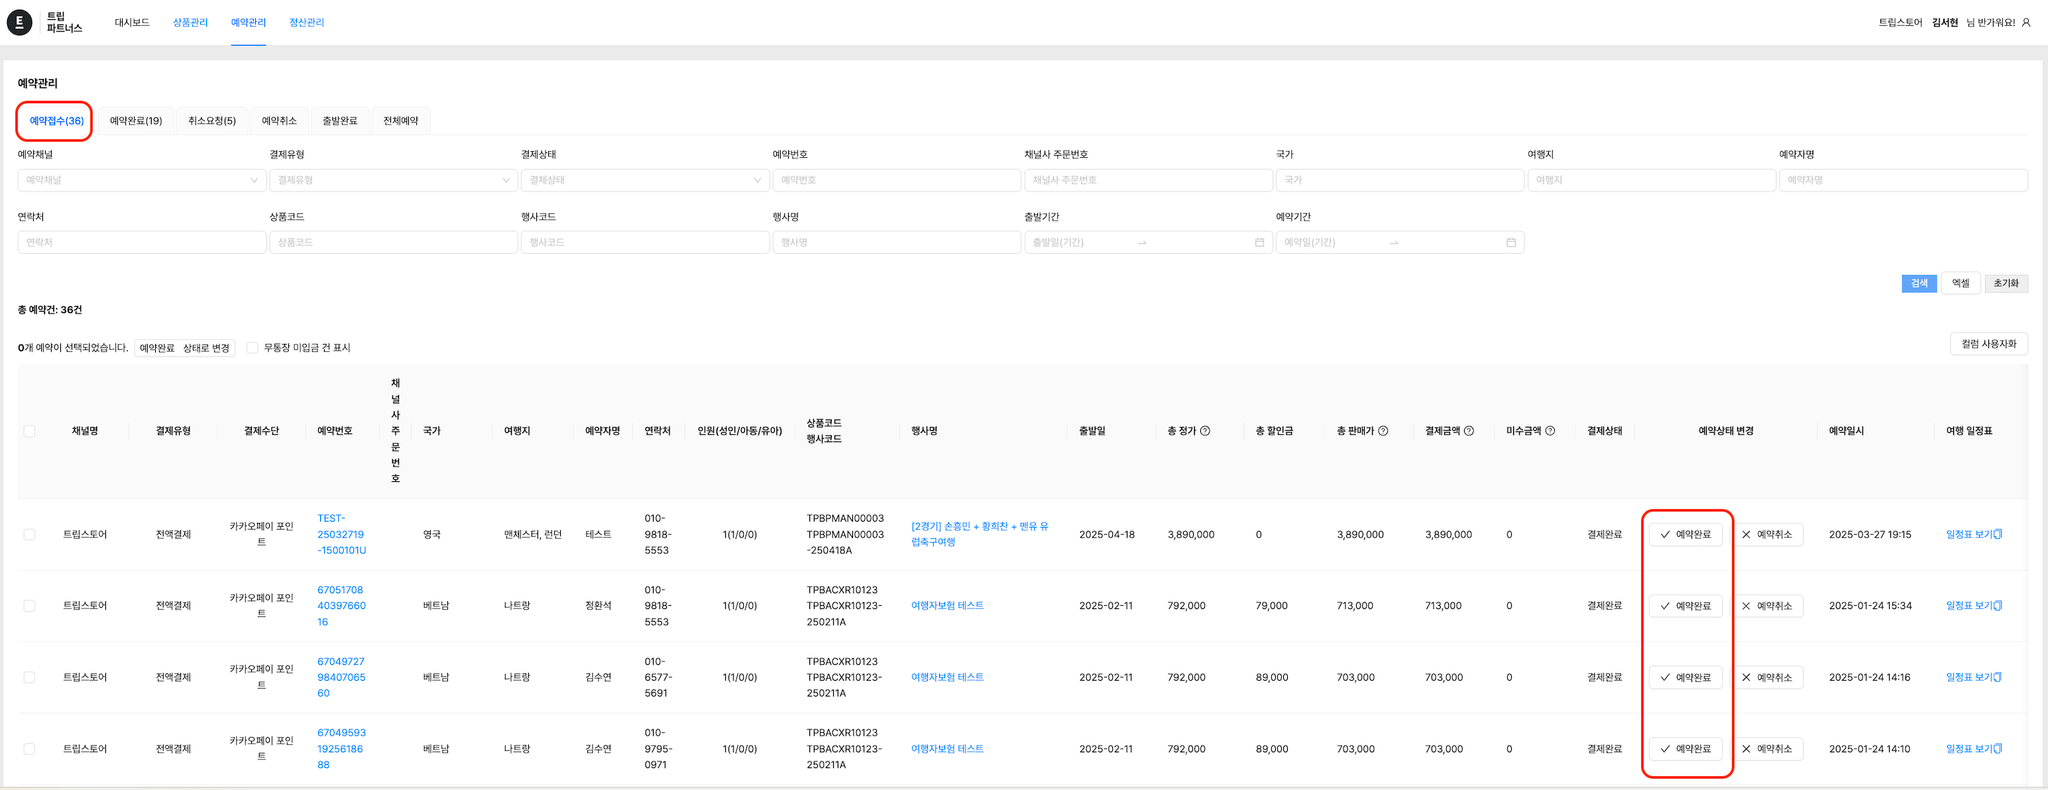Viewport: 2048px width, 790px height.
Task: Click copy icon after 일정표 보기 for 2025-03-27 19:15 row
Action: (x=1998, y=534)
